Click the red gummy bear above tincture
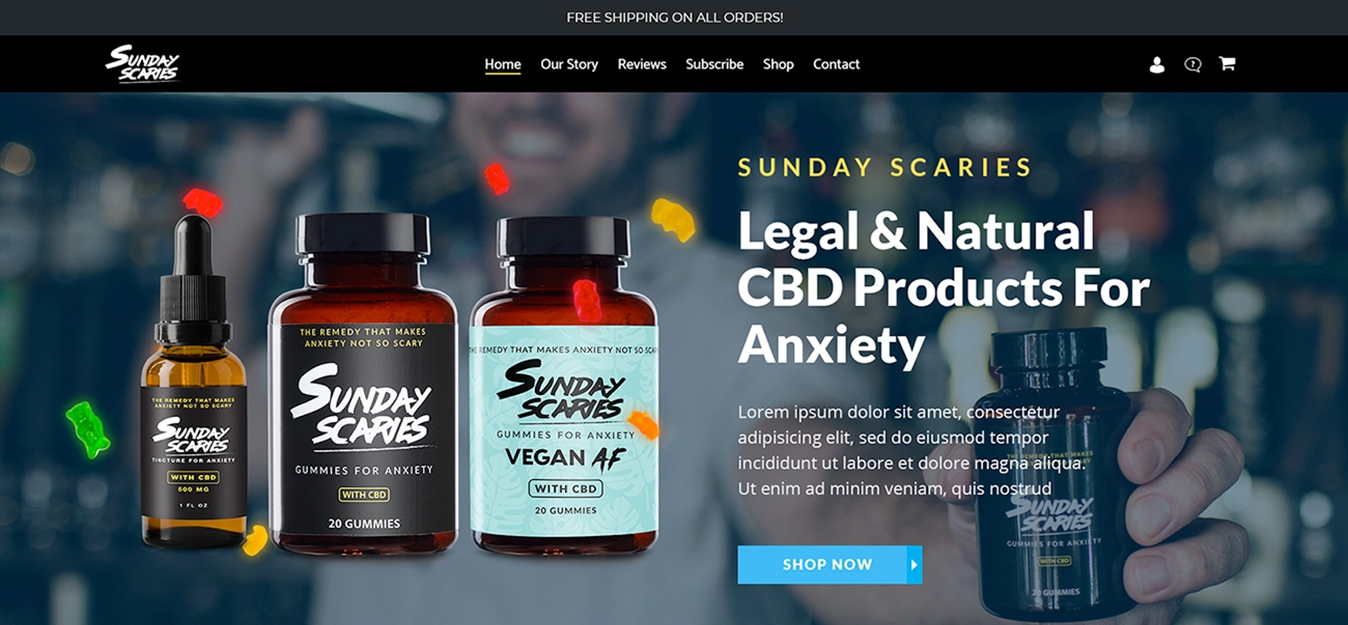Screen dimensions: 1348x625 [x=202, y=202]
